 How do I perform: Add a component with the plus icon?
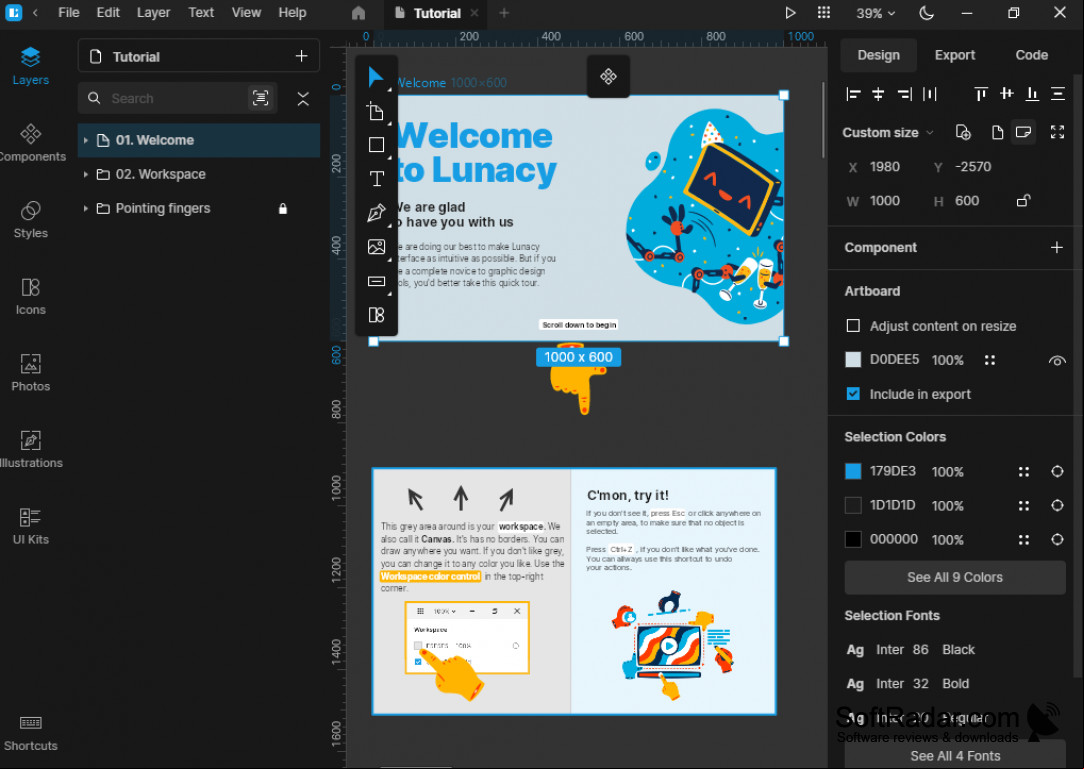1056,248
